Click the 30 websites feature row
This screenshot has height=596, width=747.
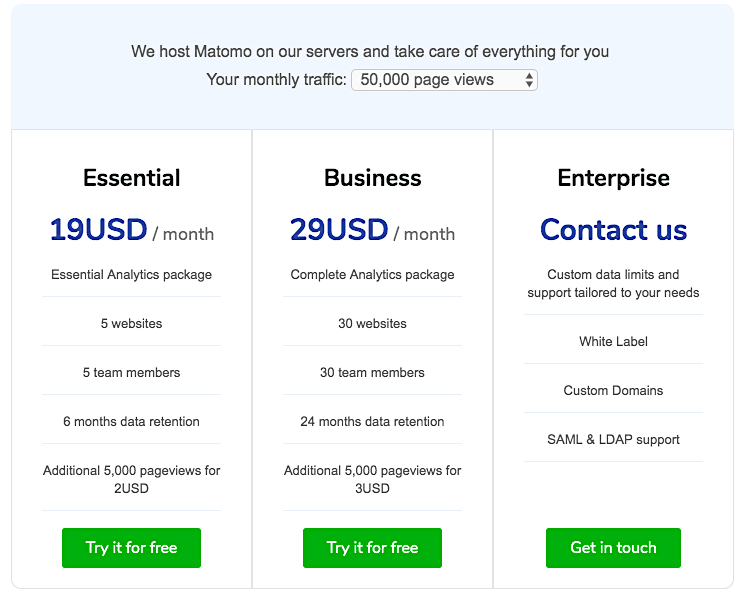pos(373,323)
